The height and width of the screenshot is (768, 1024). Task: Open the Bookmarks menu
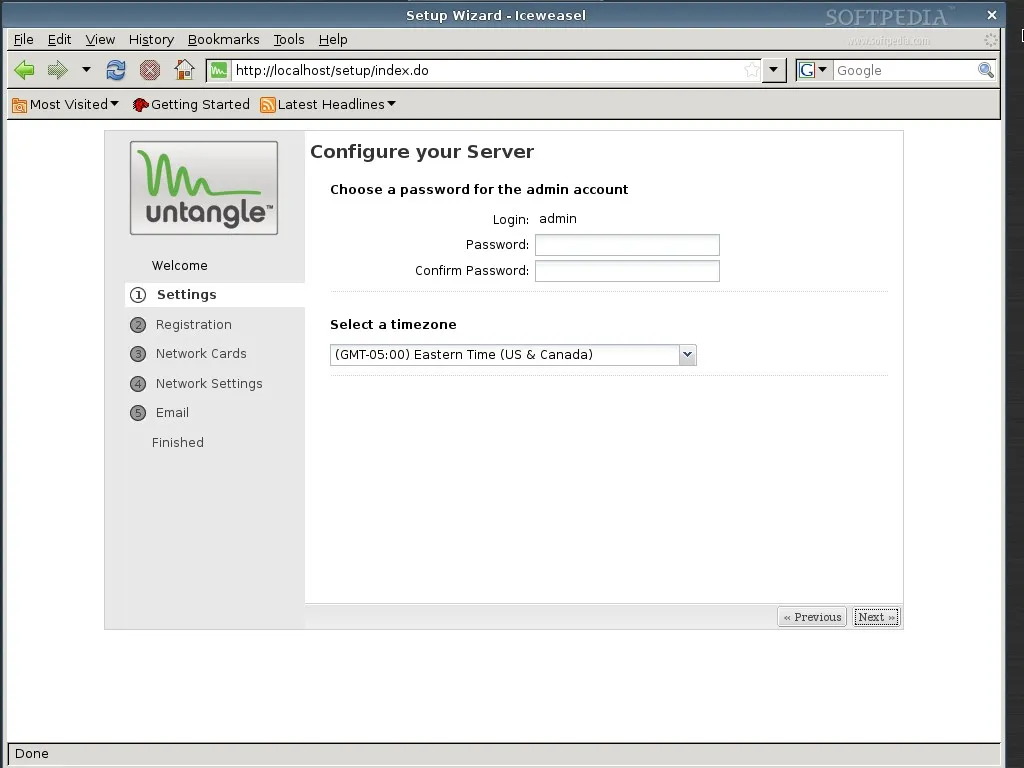click(x=224, y=39)
